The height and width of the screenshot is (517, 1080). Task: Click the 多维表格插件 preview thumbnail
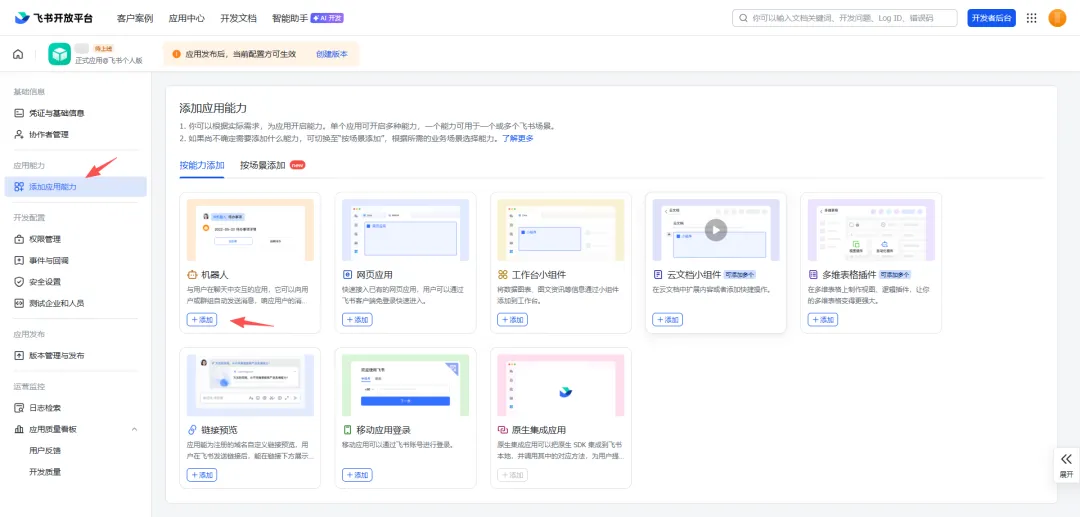click(871, 230)
